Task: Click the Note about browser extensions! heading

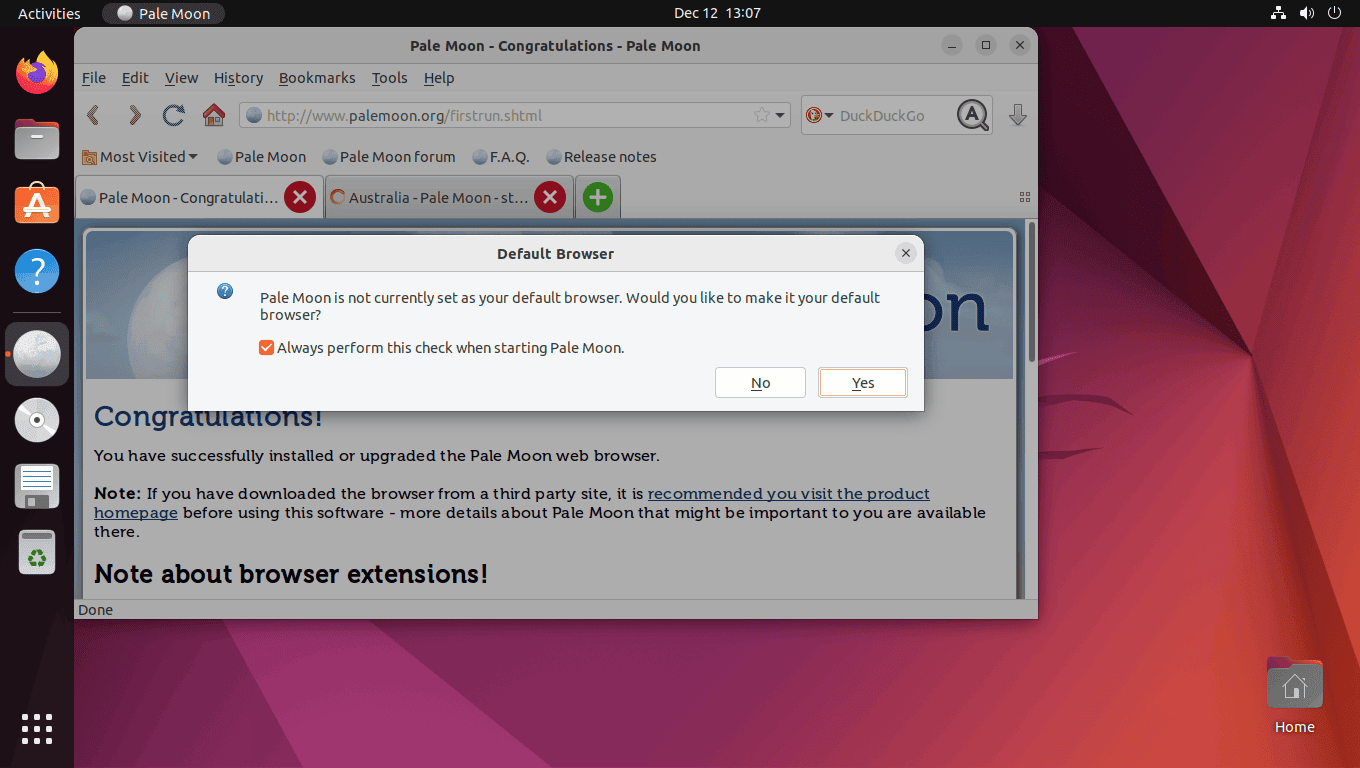Action: pos(291,574)
